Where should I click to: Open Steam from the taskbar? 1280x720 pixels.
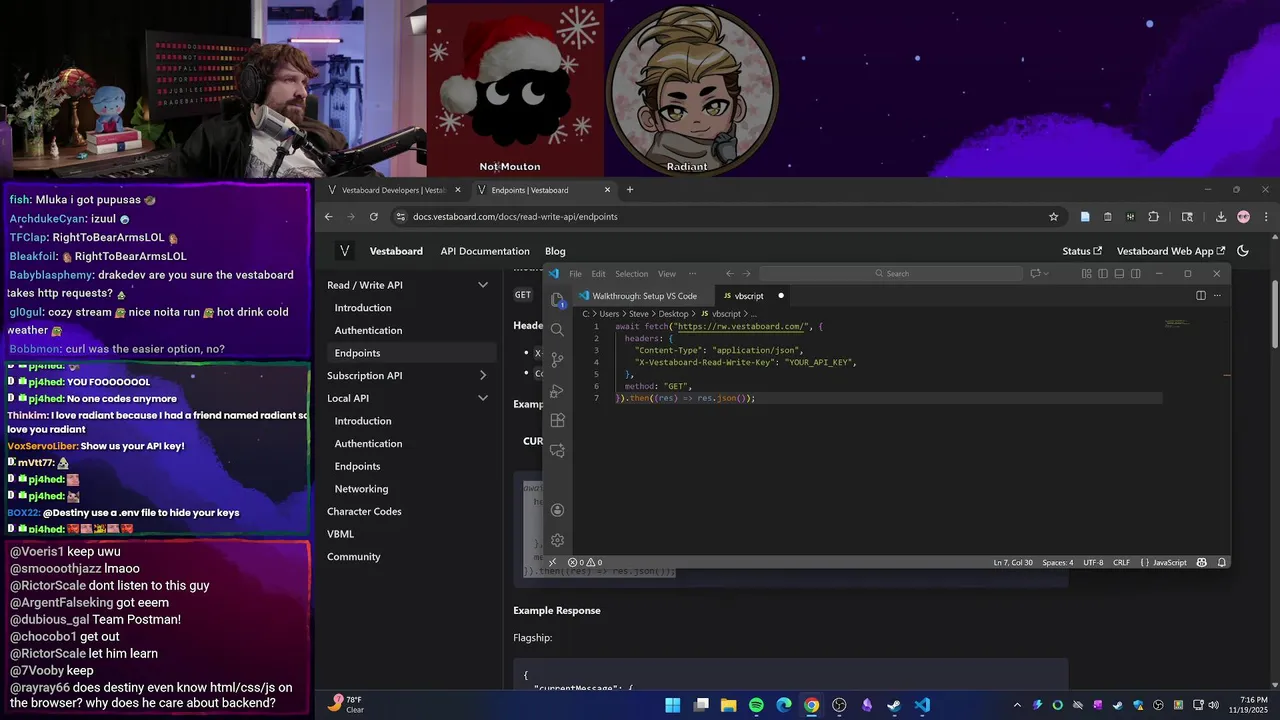tap(894, 705)
